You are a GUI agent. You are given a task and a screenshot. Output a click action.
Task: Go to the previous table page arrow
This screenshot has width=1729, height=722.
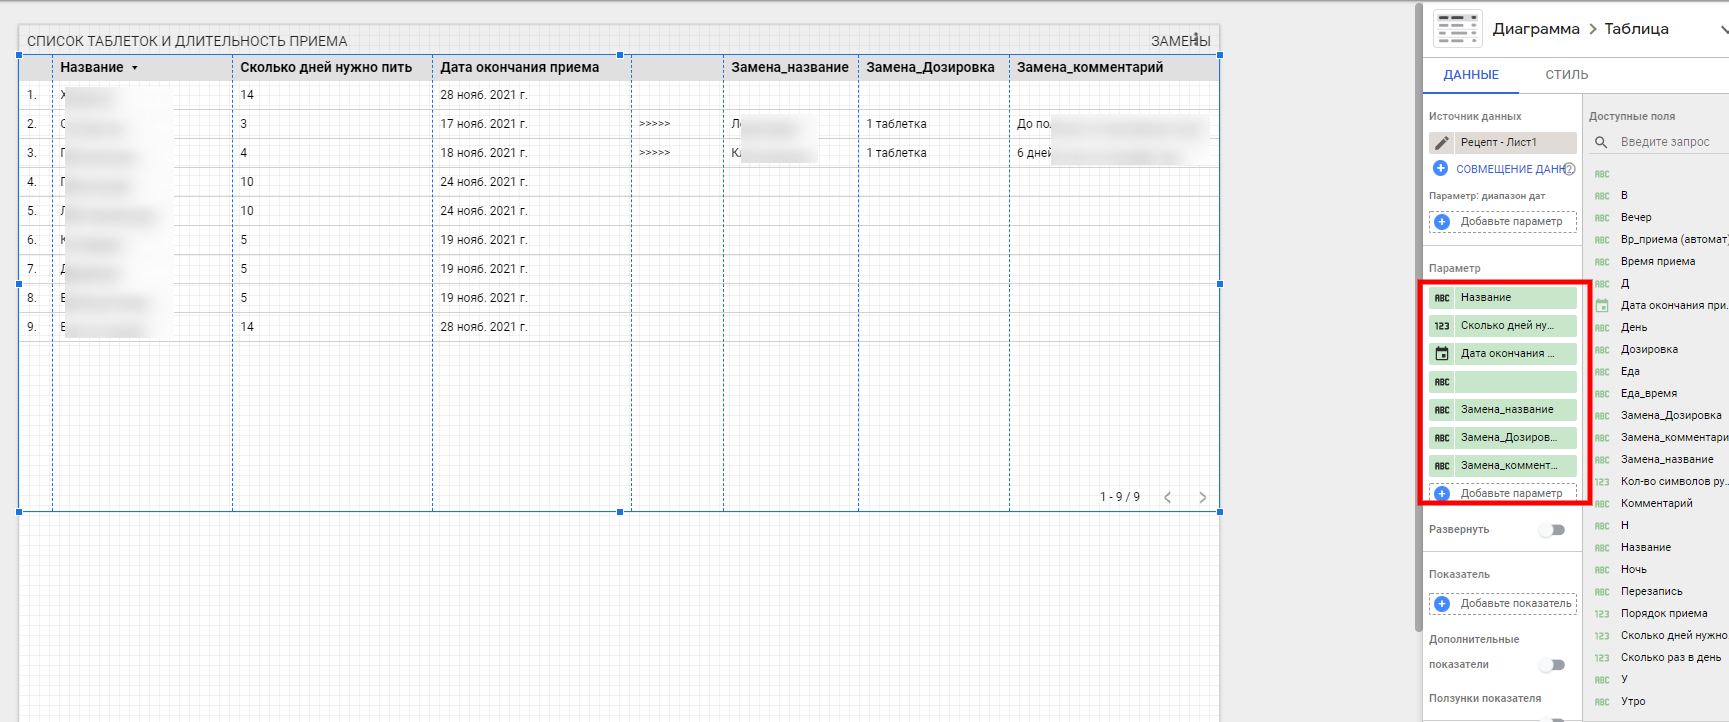[x=1167, y=497]
